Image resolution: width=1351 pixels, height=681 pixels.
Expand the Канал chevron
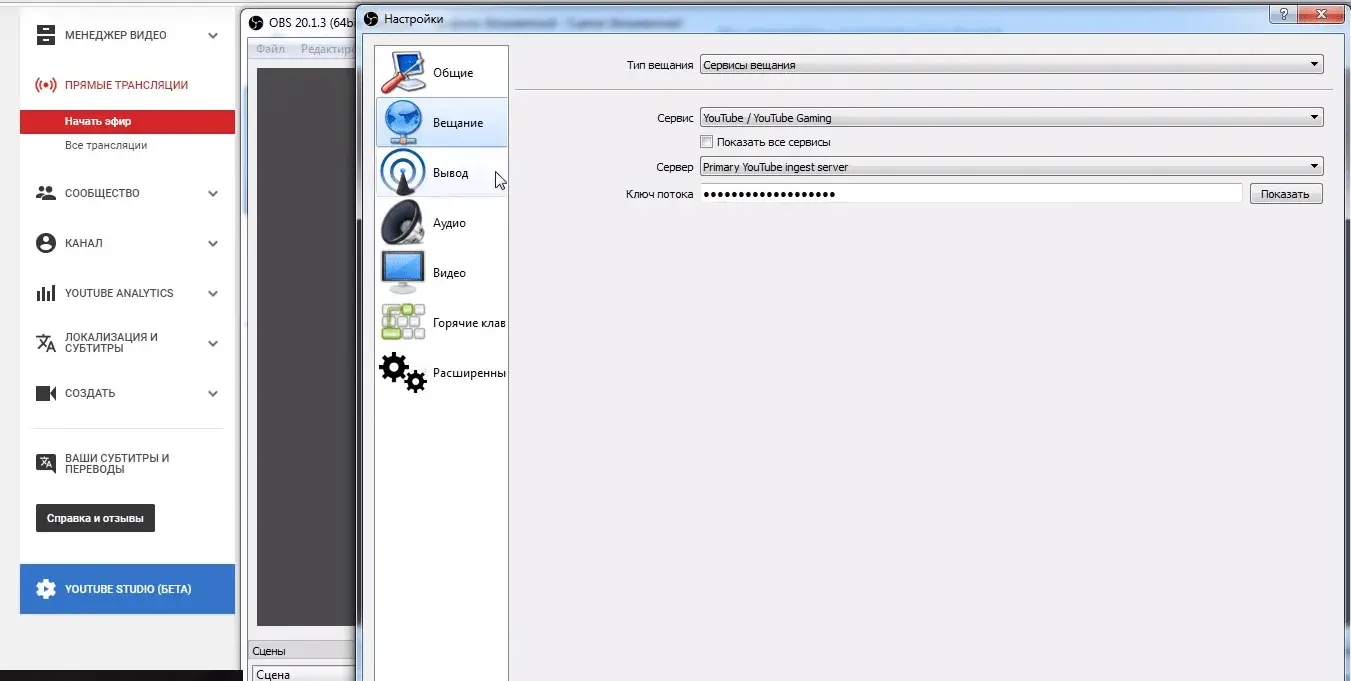213,244
